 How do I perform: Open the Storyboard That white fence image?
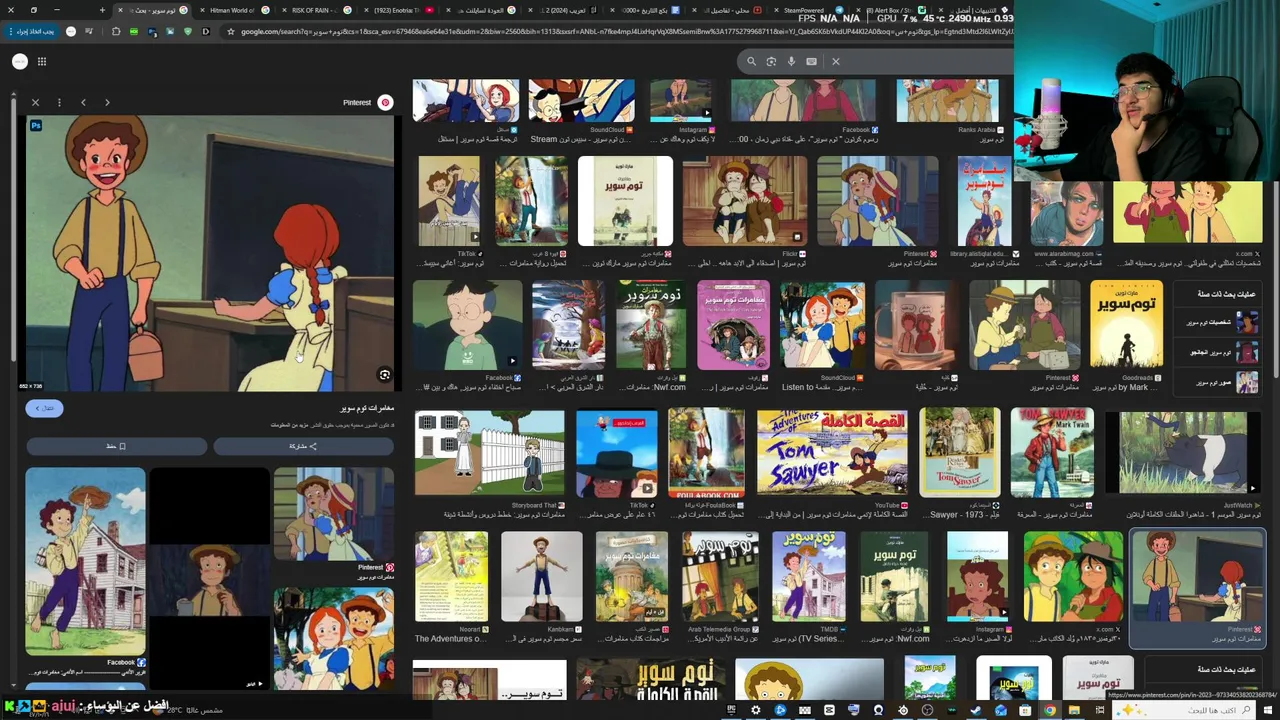[x=489, y=452]
